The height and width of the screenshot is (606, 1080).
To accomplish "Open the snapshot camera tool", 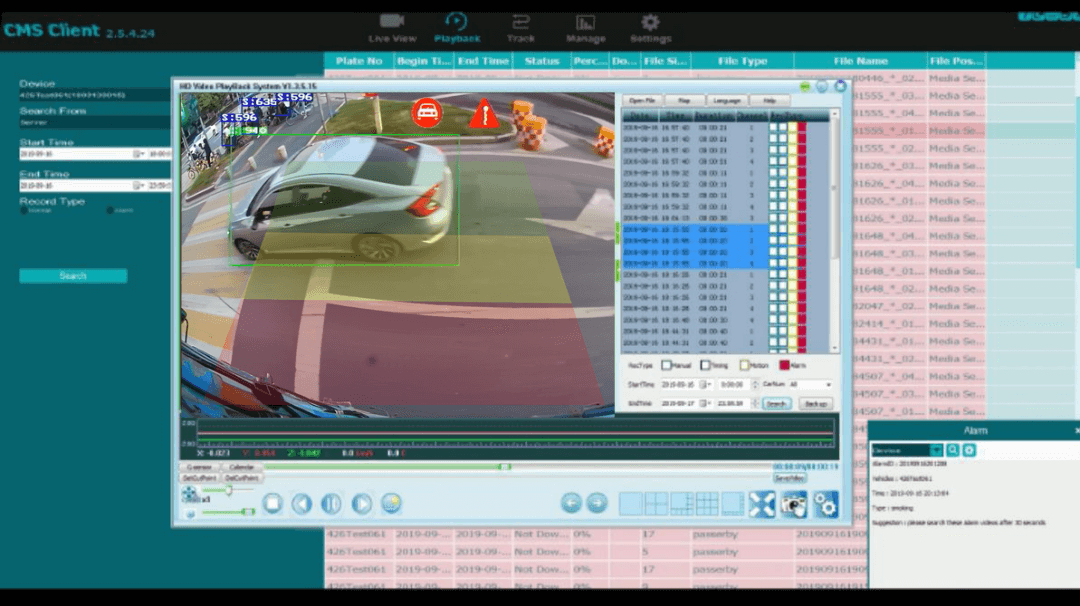I will click(794, 505).
